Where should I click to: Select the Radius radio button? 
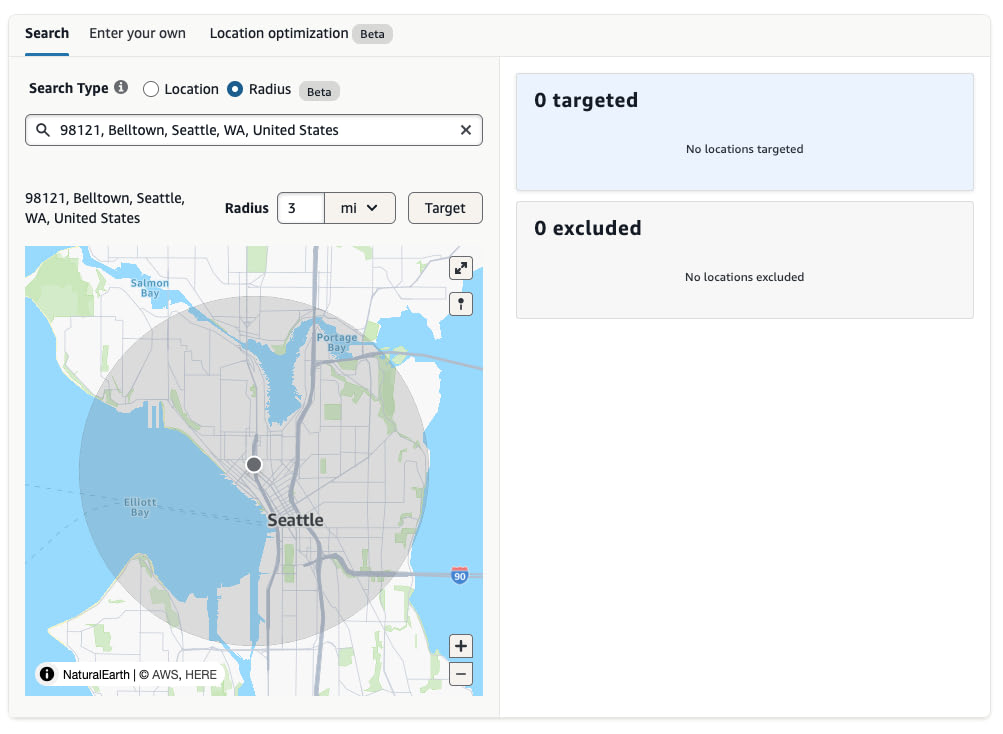235,89
